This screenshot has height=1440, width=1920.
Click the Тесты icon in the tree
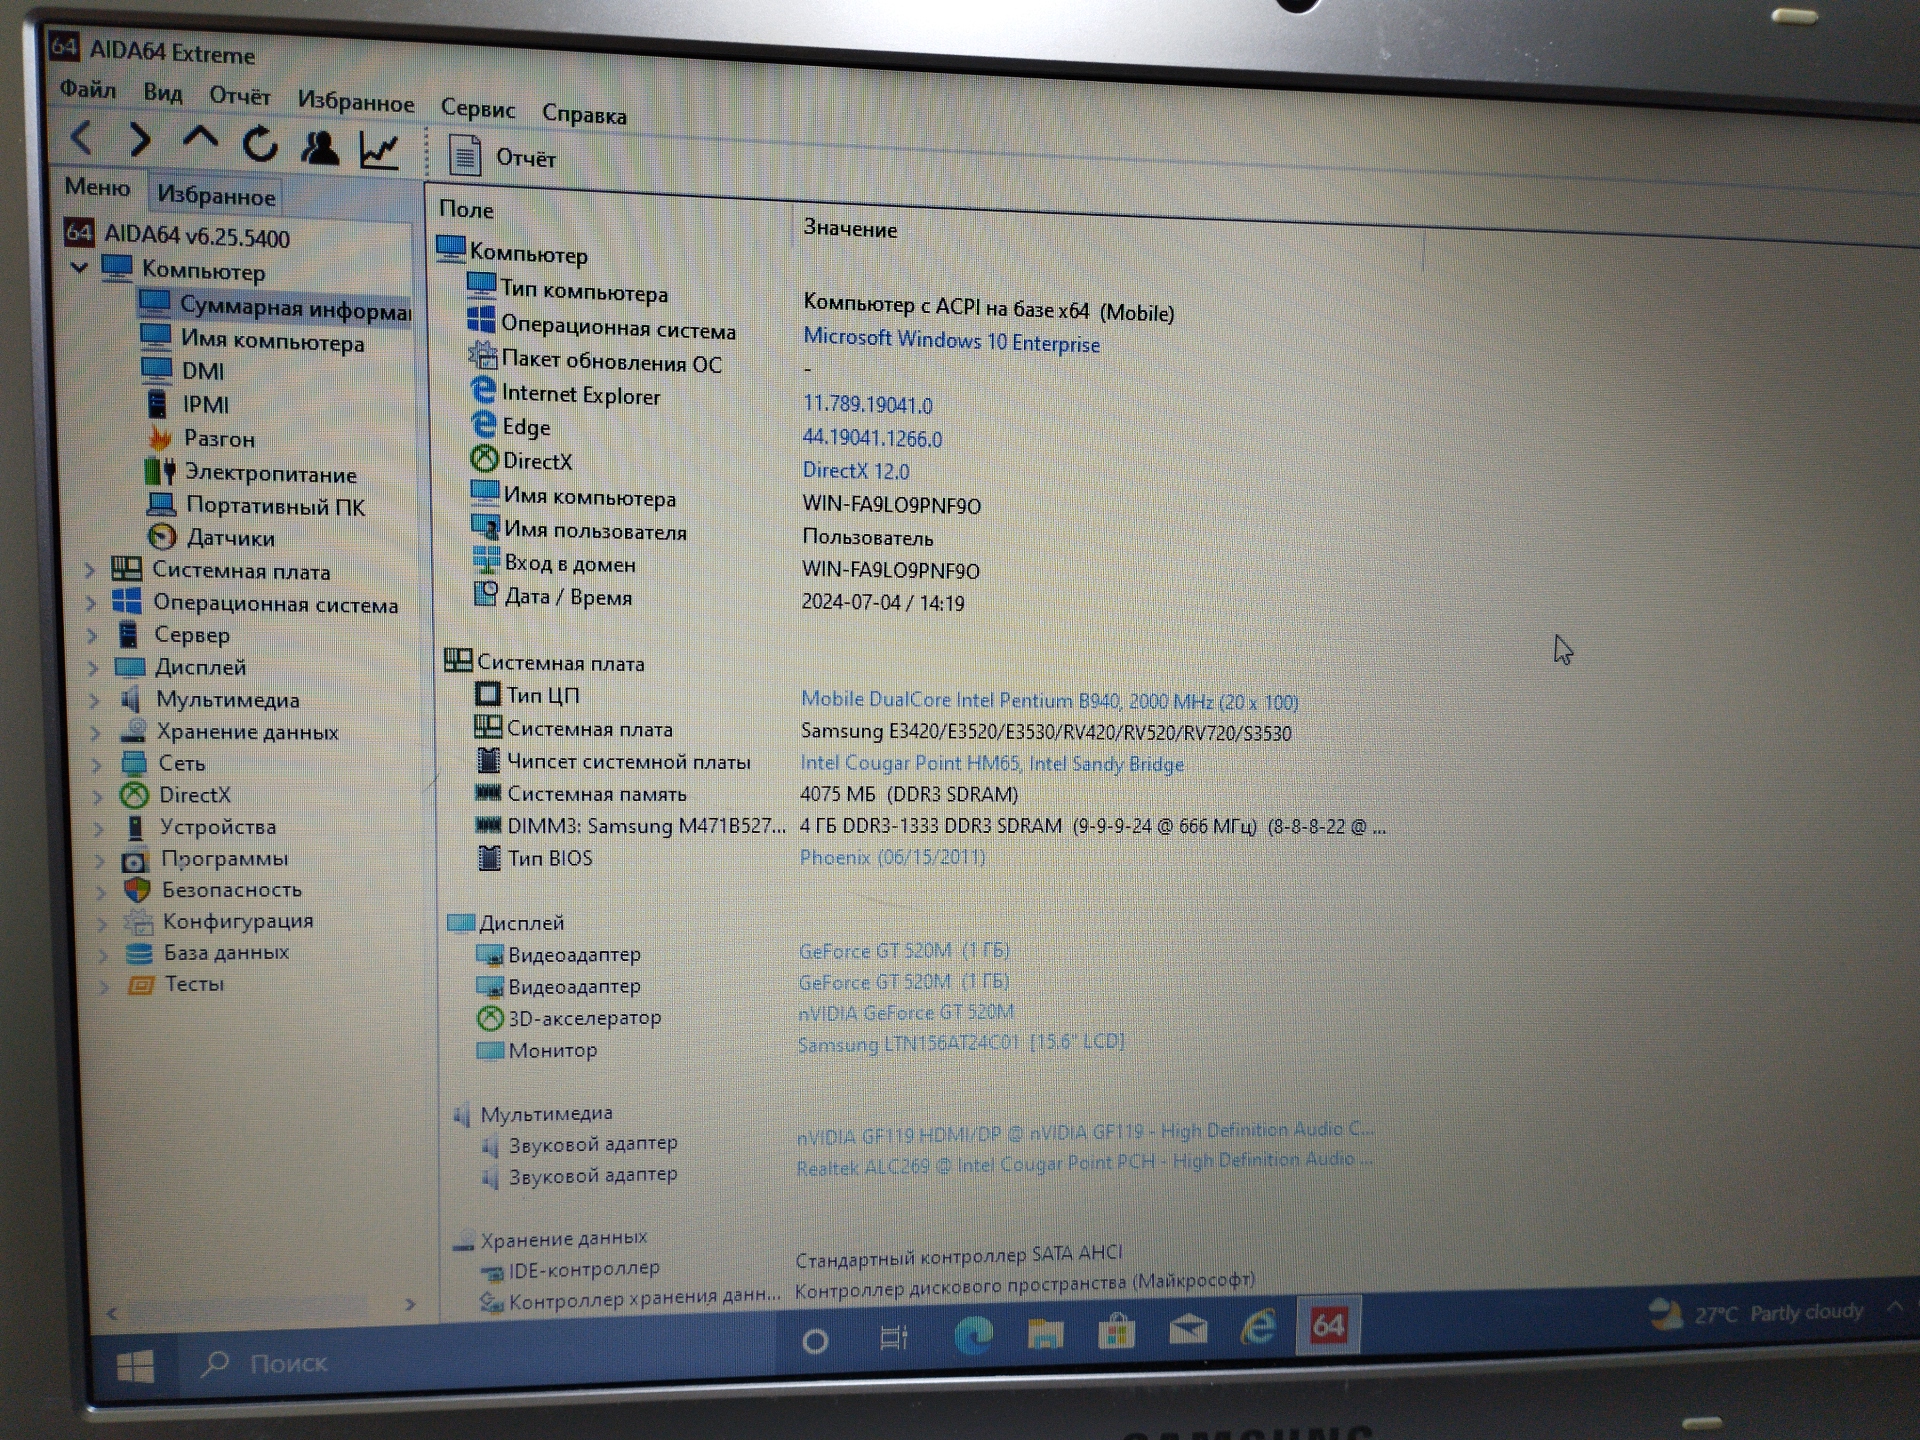[x=140, y=985]
